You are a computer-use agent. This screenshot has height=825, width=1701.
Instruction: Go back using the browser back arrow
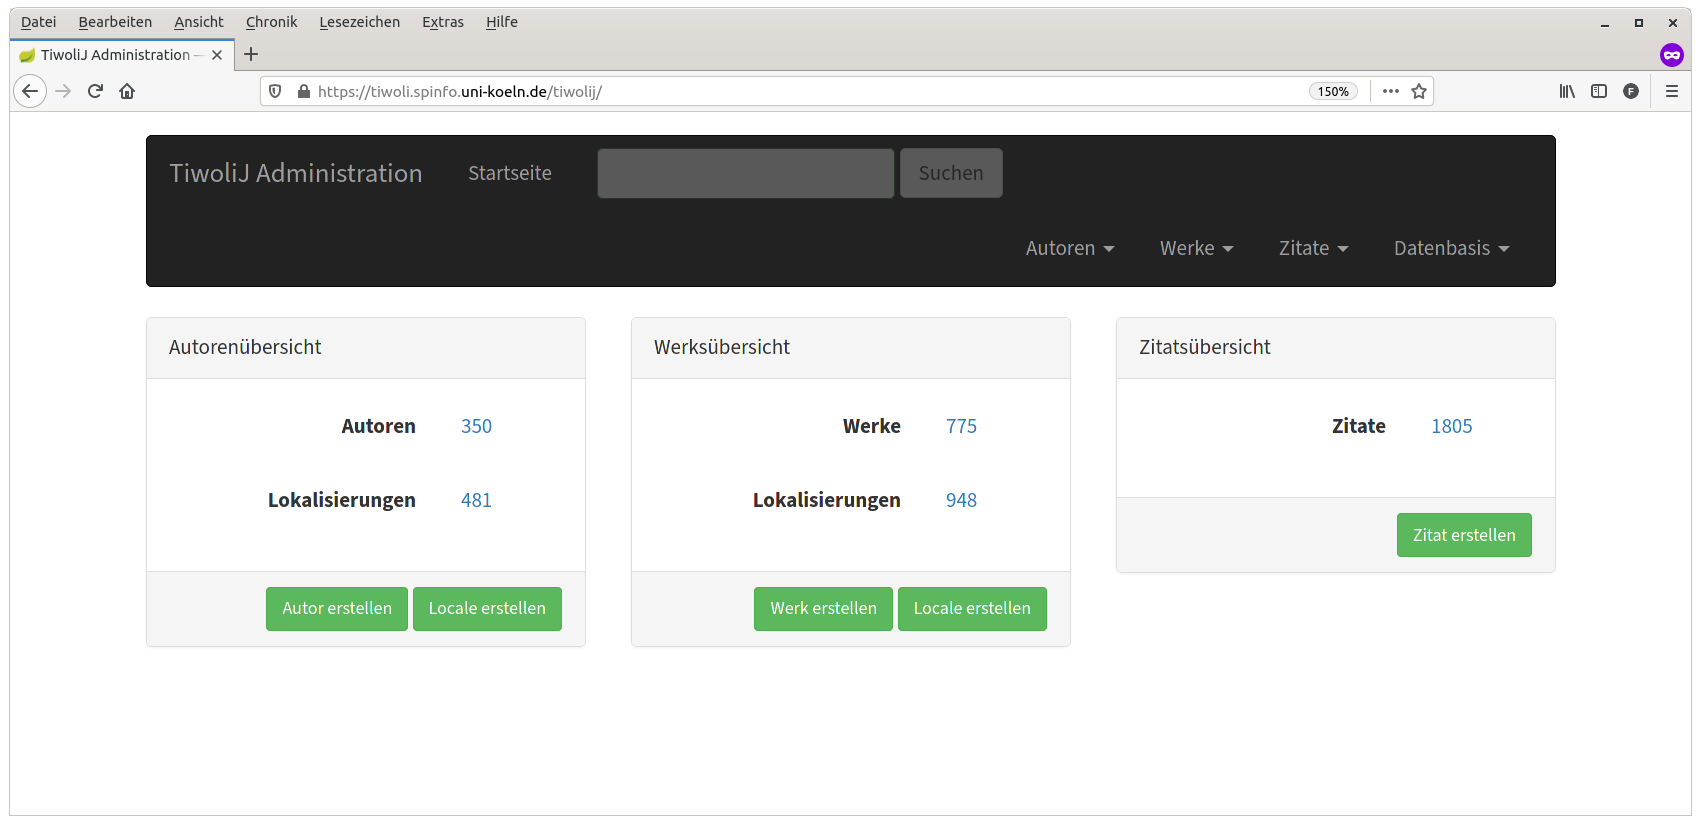point(30,91)
